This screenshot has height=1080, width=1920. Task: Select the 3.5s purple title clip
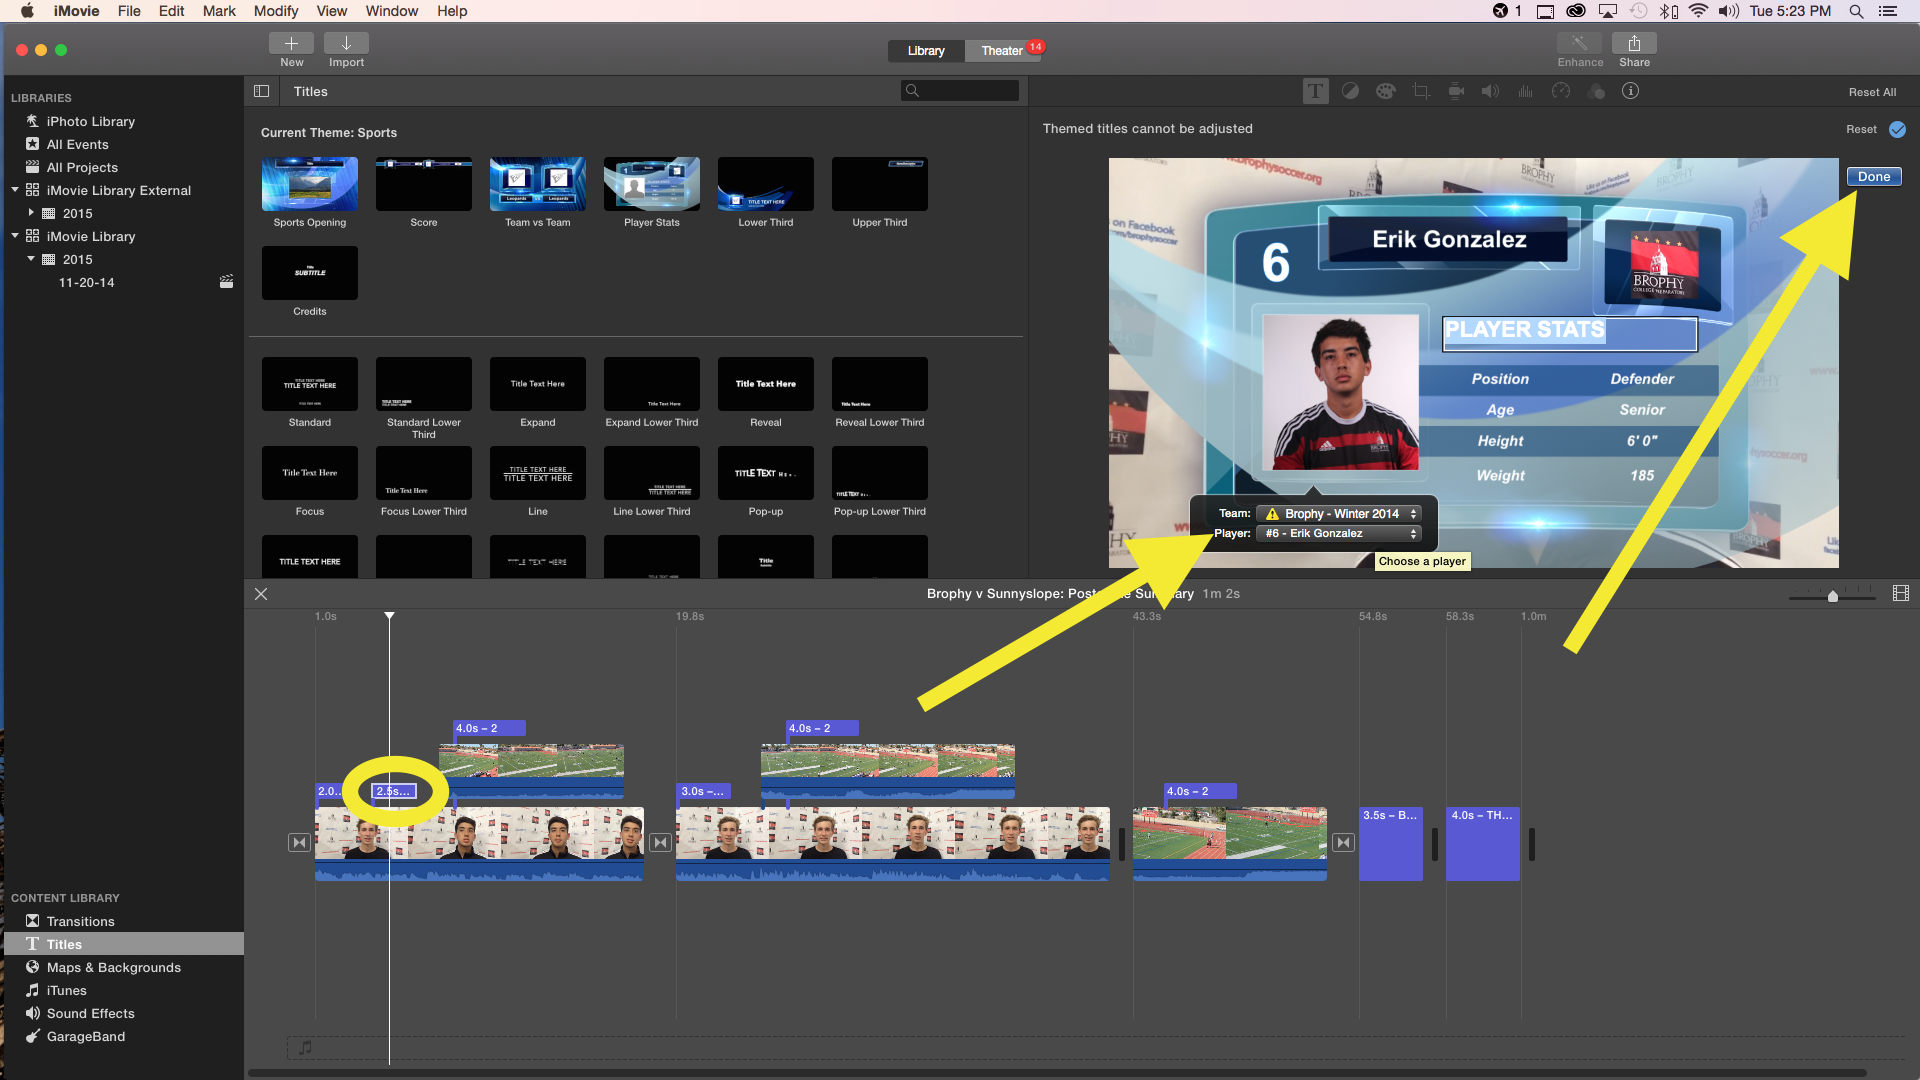click(x=1390, y=844)
